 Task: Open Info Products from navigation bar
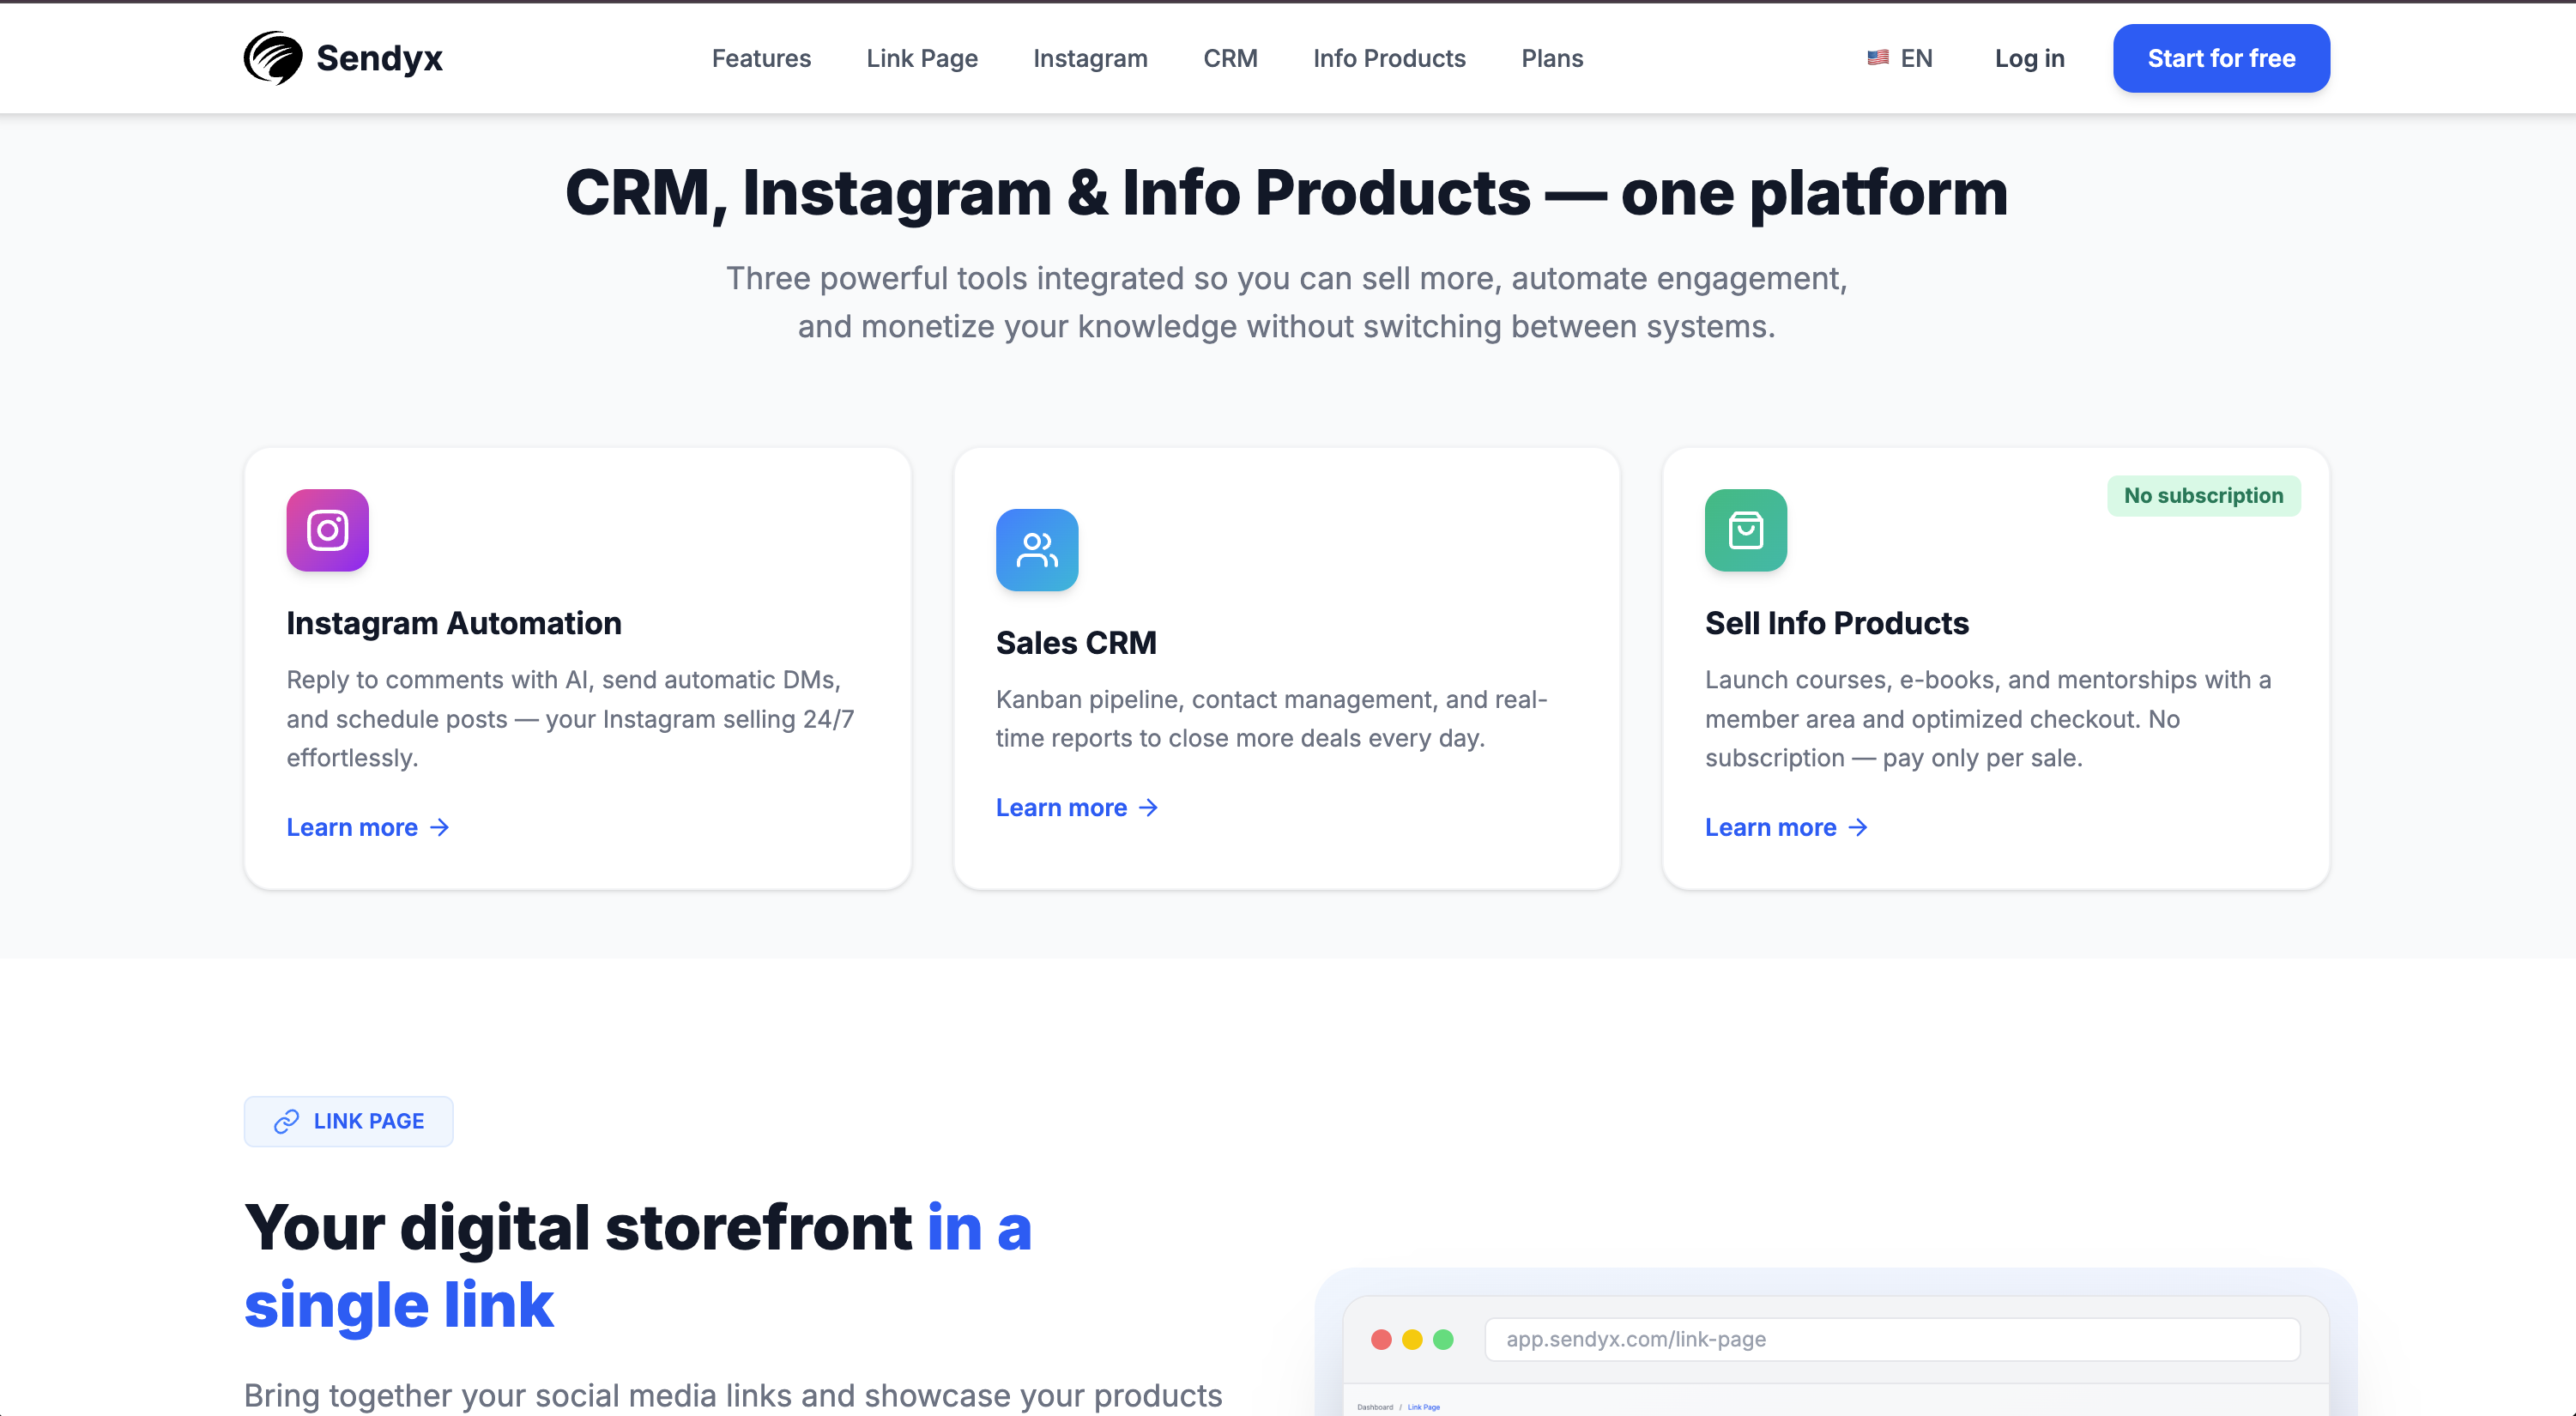(1388, 58)
